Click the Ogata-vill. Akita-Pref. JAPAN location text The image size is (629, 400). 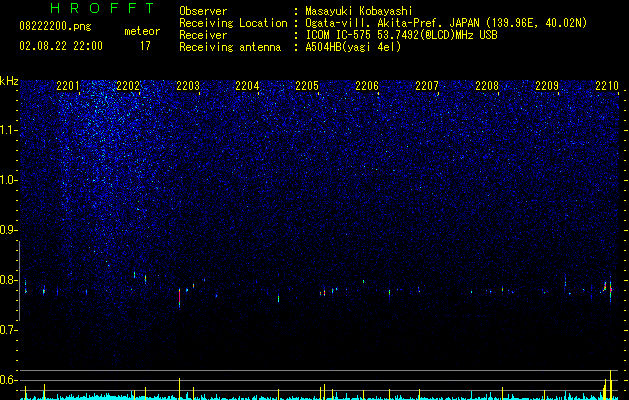coord(446,23)
